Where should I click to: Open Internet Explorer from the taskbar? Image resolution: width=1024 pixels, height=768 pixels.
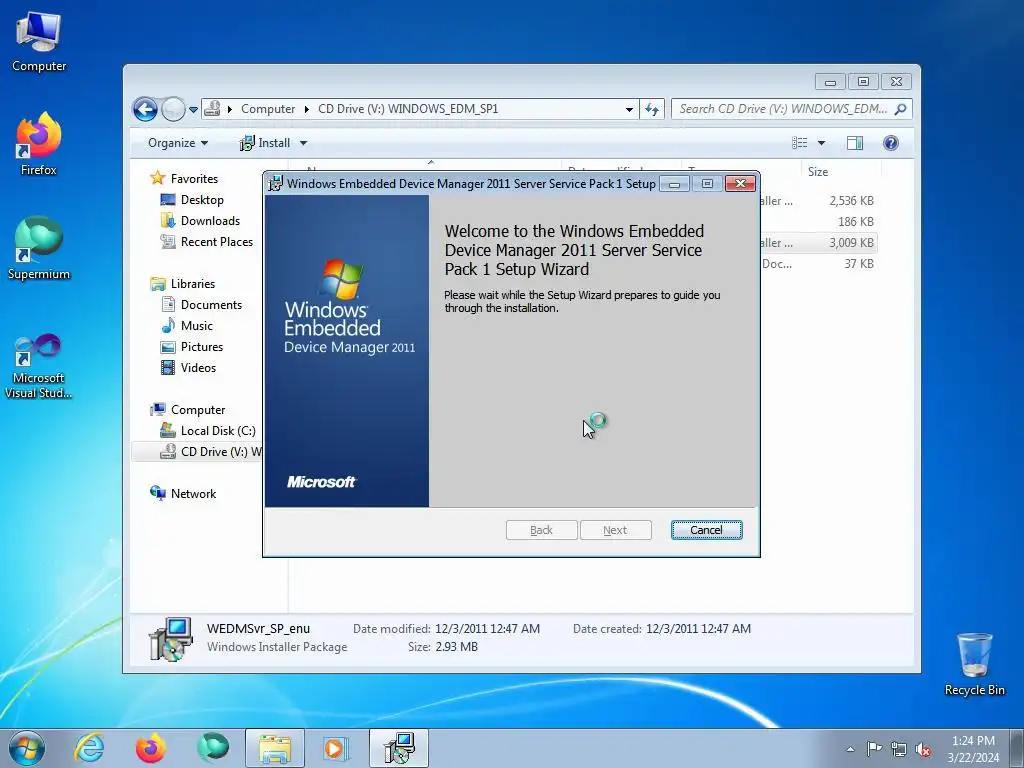coord(89,748)
